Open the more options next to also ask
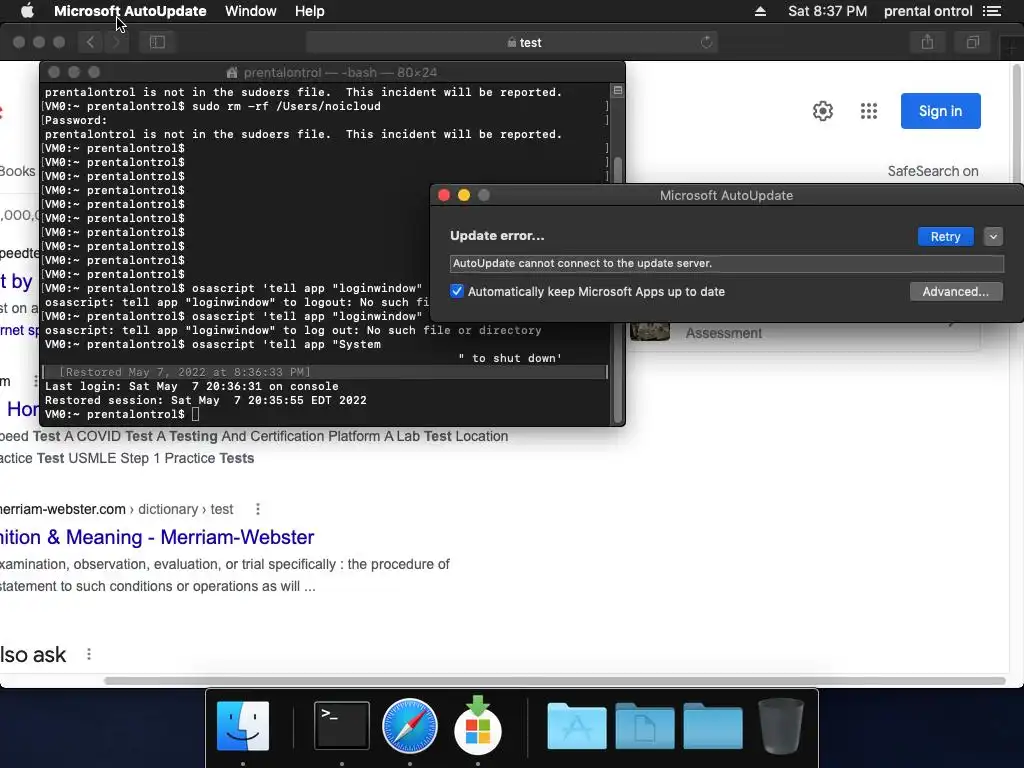Screen dimensions: 1024x768 (89, 654)
